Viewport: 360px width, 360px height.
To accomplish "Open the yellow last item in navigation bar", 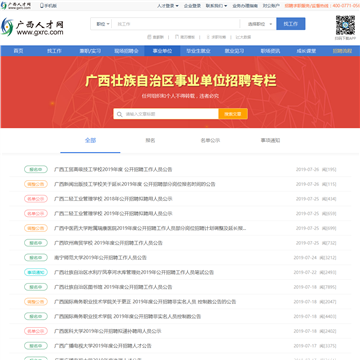I will tap(342, 51).
